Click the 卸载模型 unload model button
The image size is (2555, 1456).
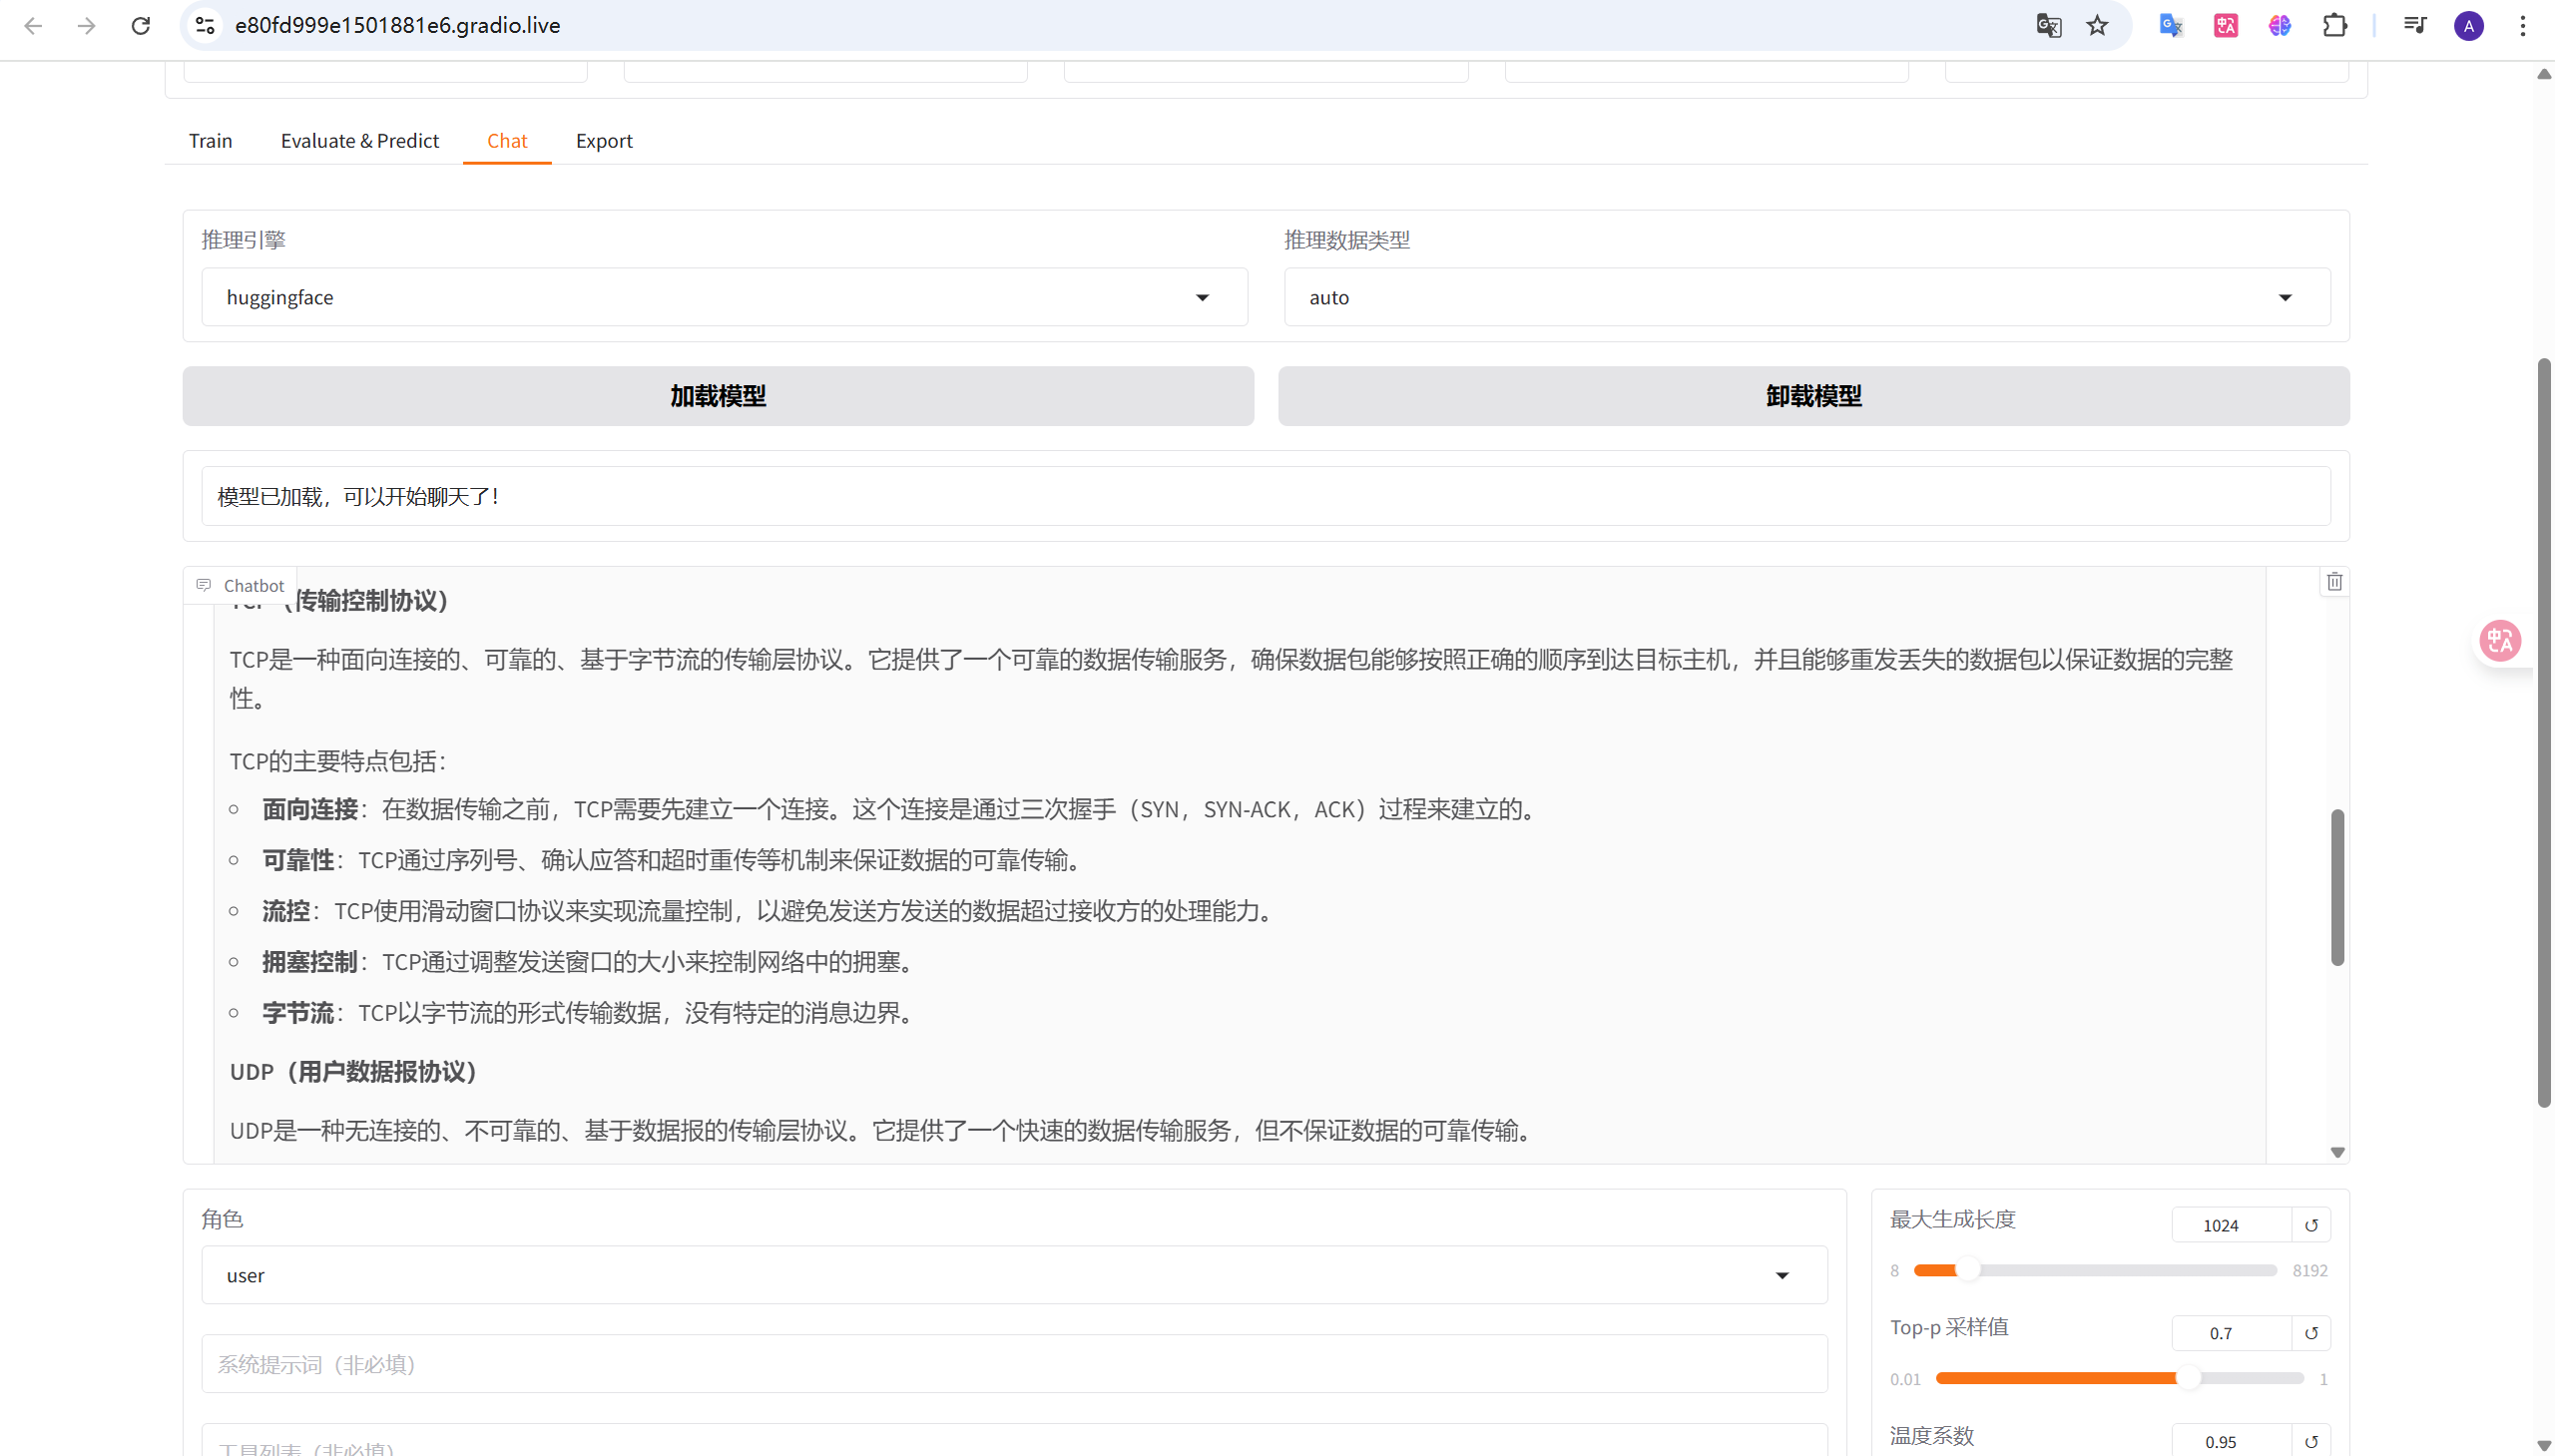[1813, 396]
